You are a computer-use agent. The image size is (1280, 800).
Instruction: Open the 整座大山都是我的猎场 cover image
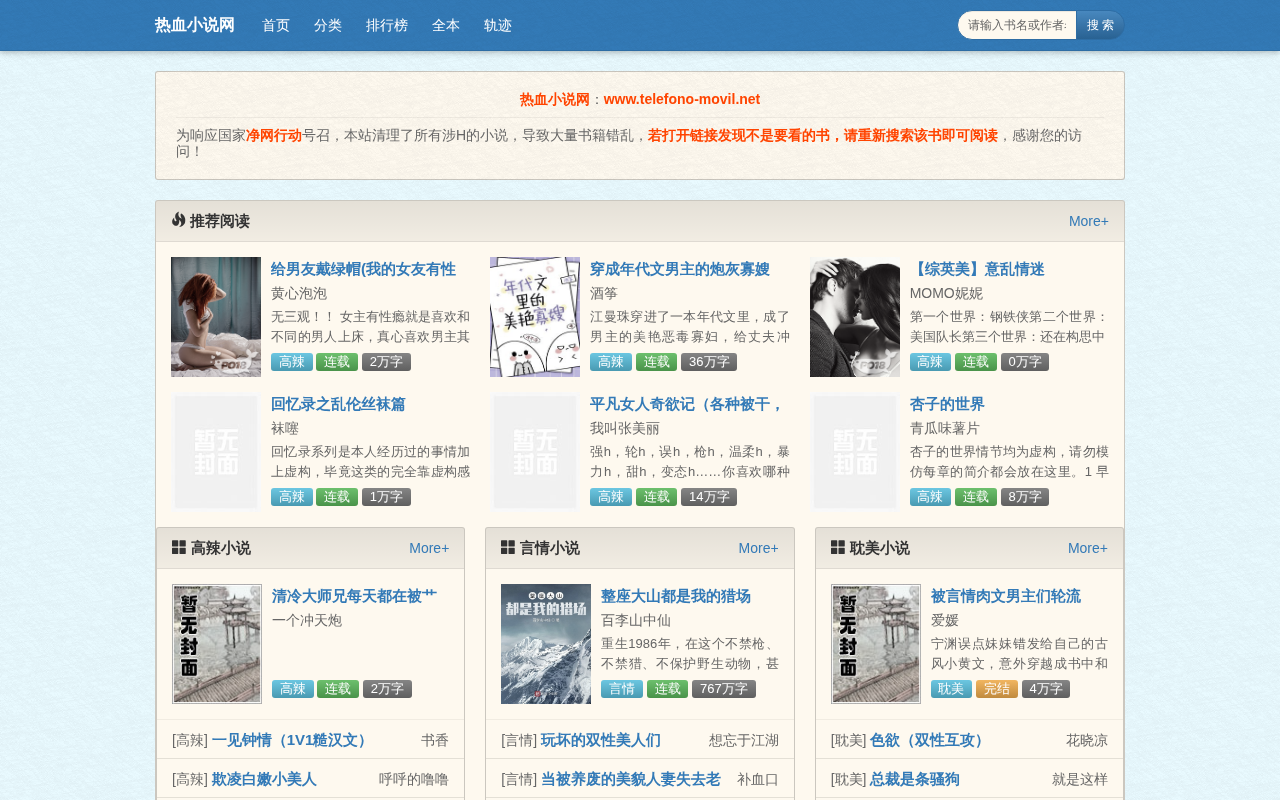tap(546, 644)
